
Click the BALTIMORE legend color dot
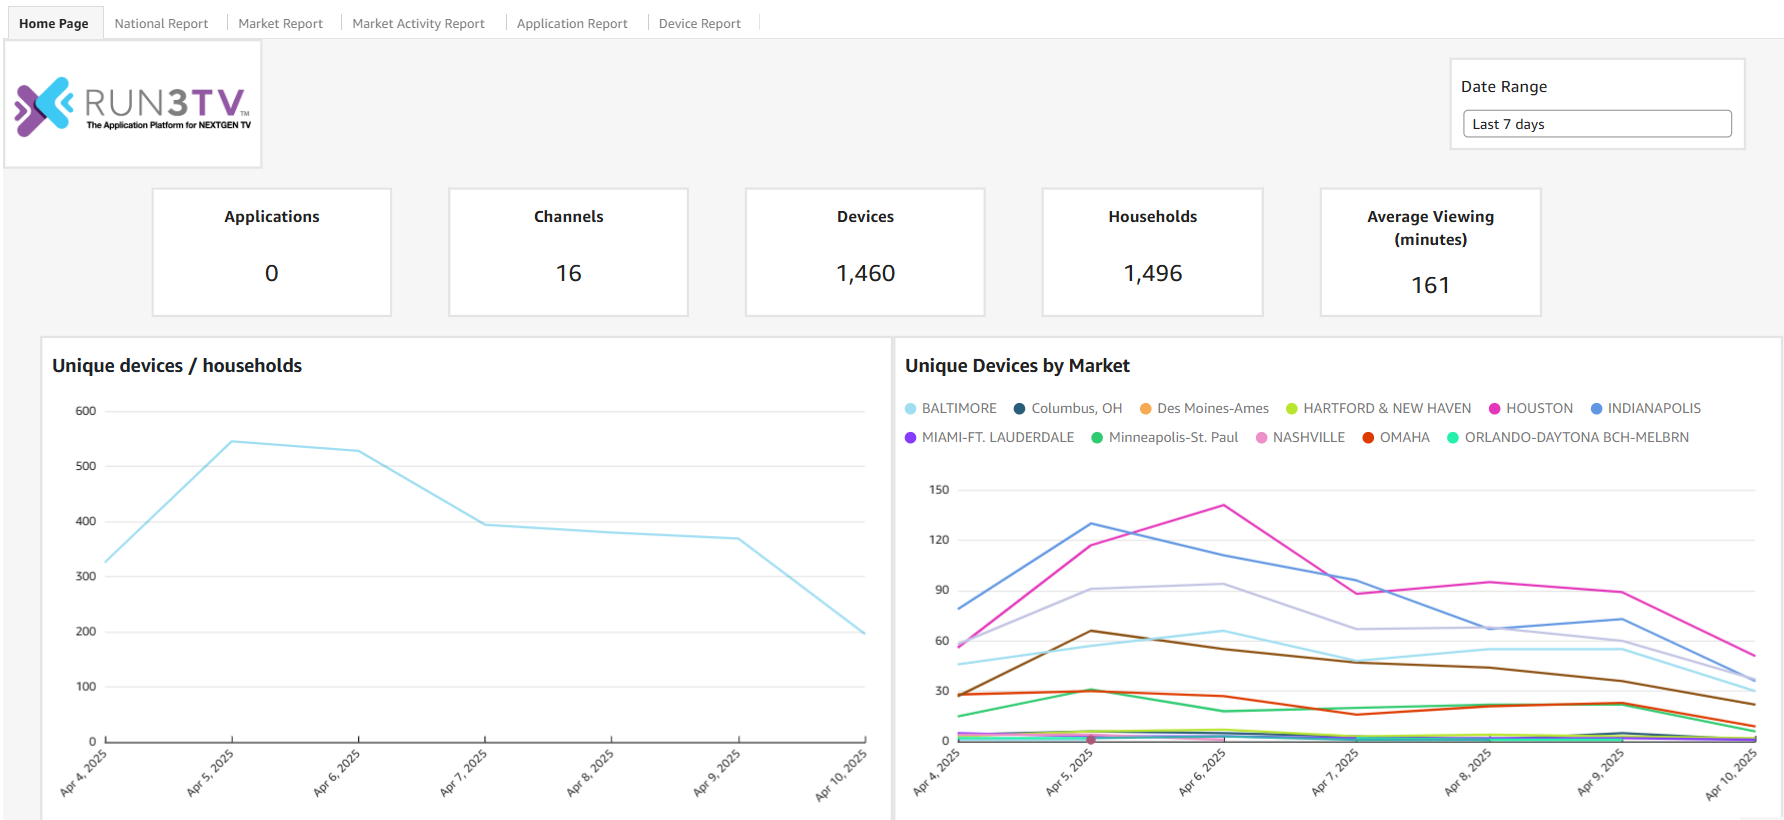[x=911, y=409]
